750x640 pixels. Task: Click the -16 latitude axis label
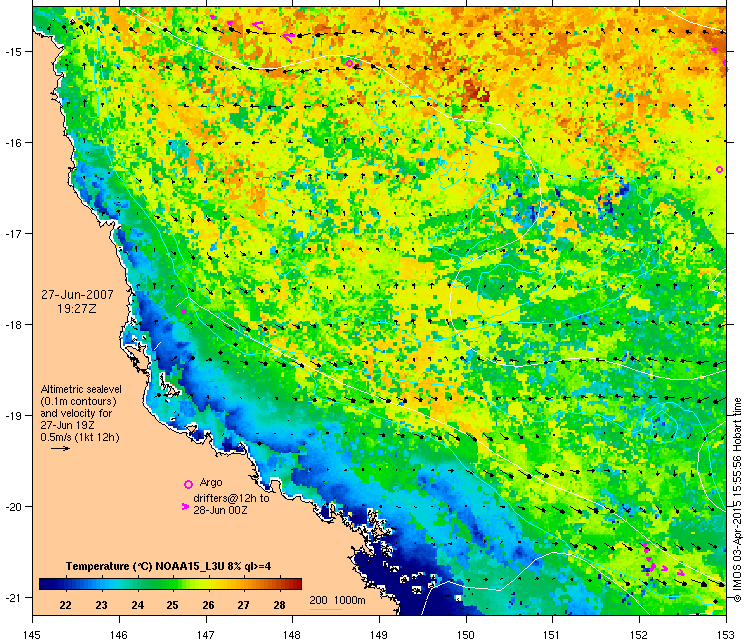pyautogui.click(x=13, y=143)
